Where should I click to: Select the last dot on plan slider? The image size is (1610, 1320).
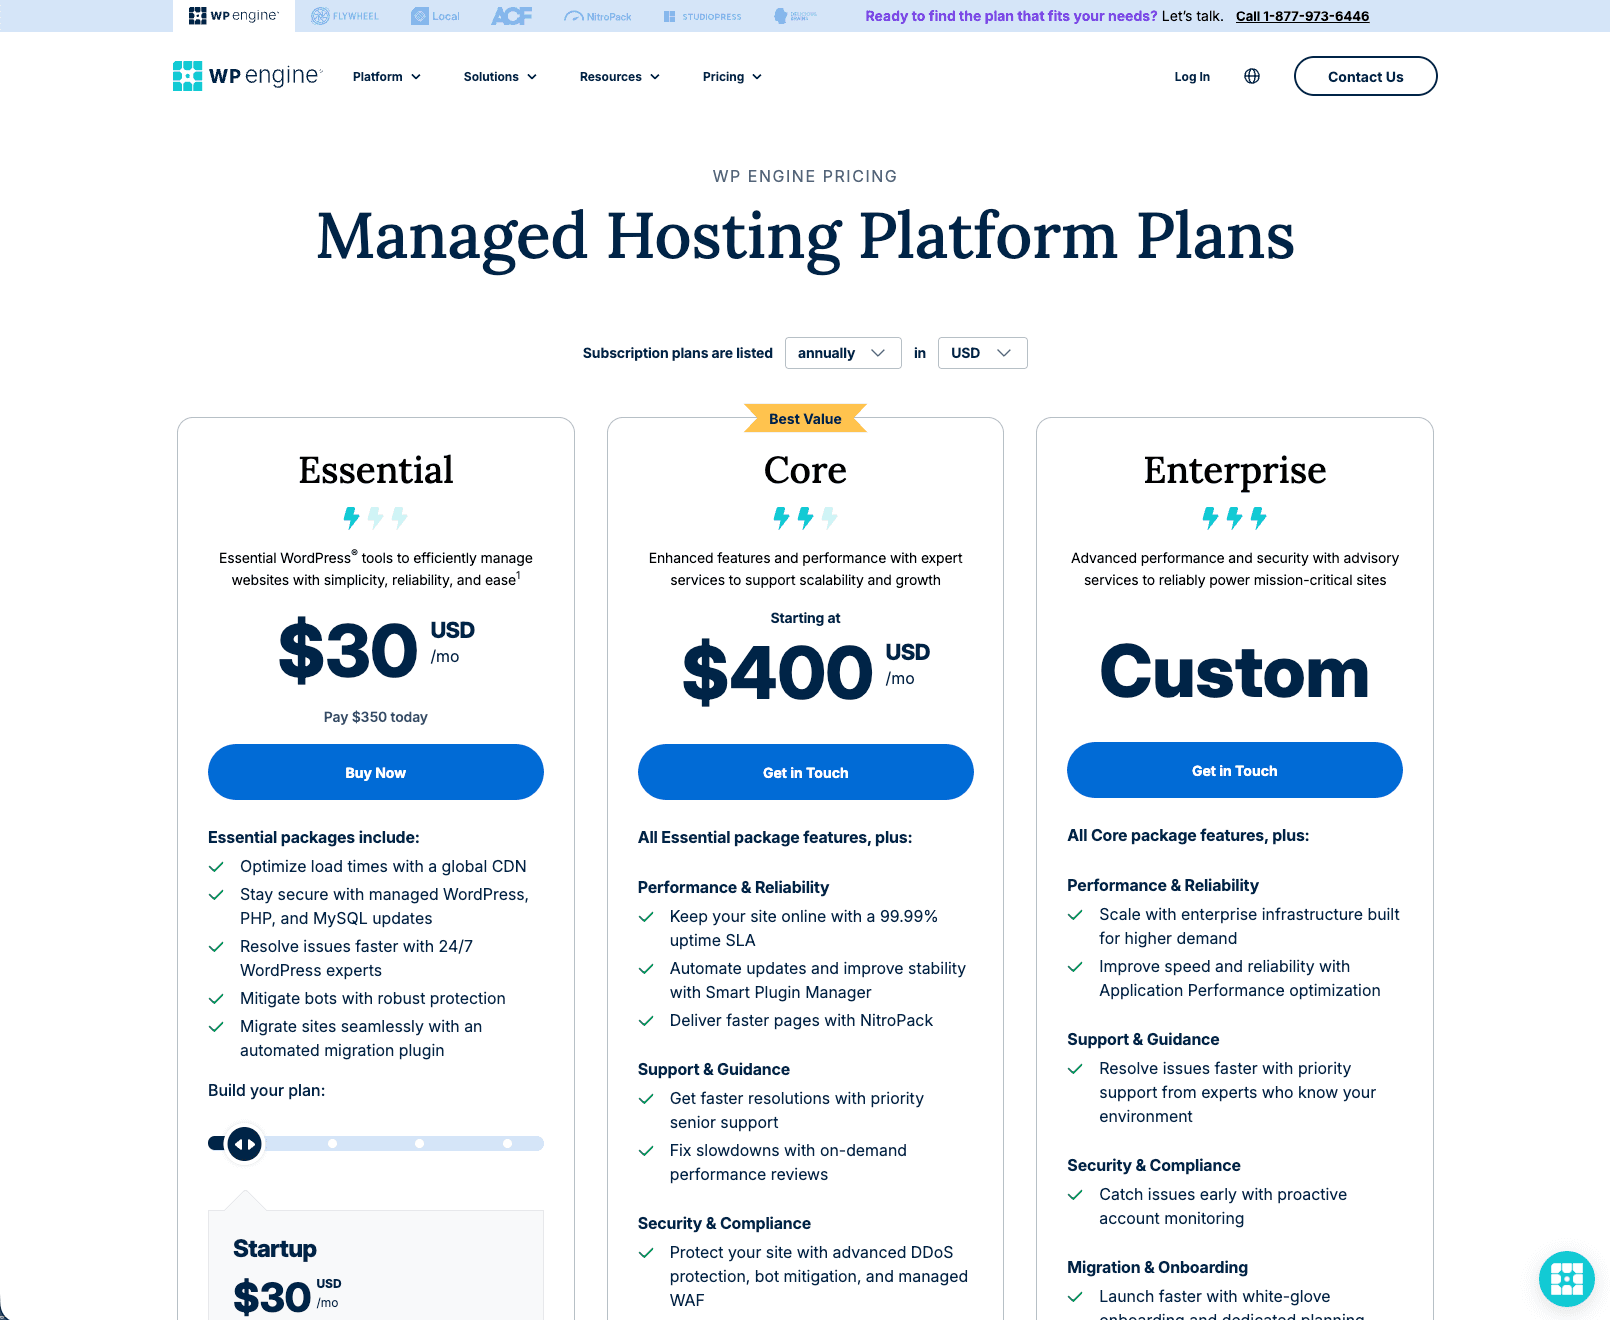point(507,1143)
